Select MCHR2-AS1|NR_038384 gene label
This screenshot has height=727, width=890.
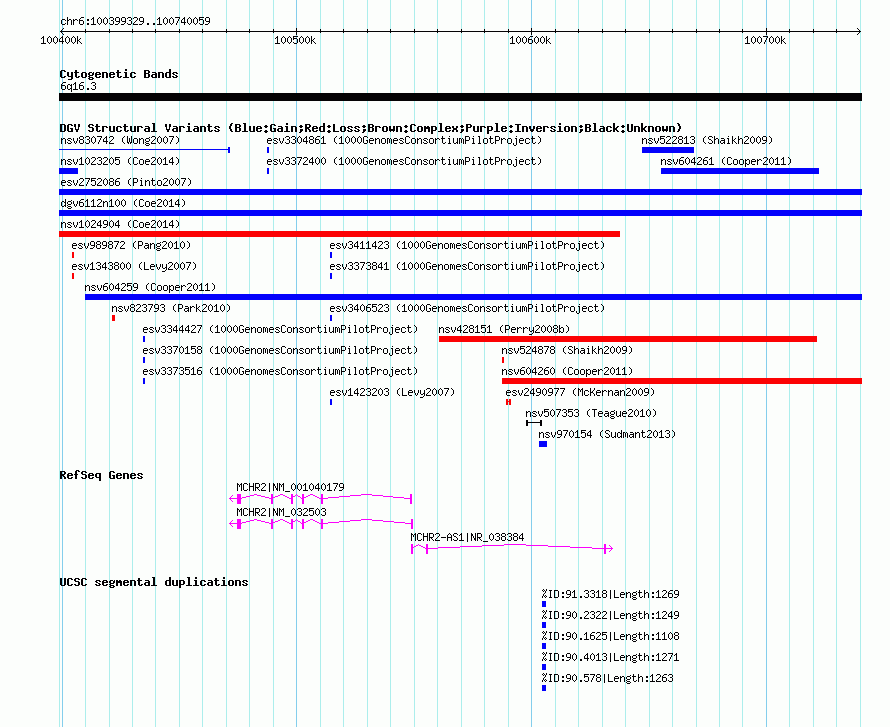click(x=467, y=537)
